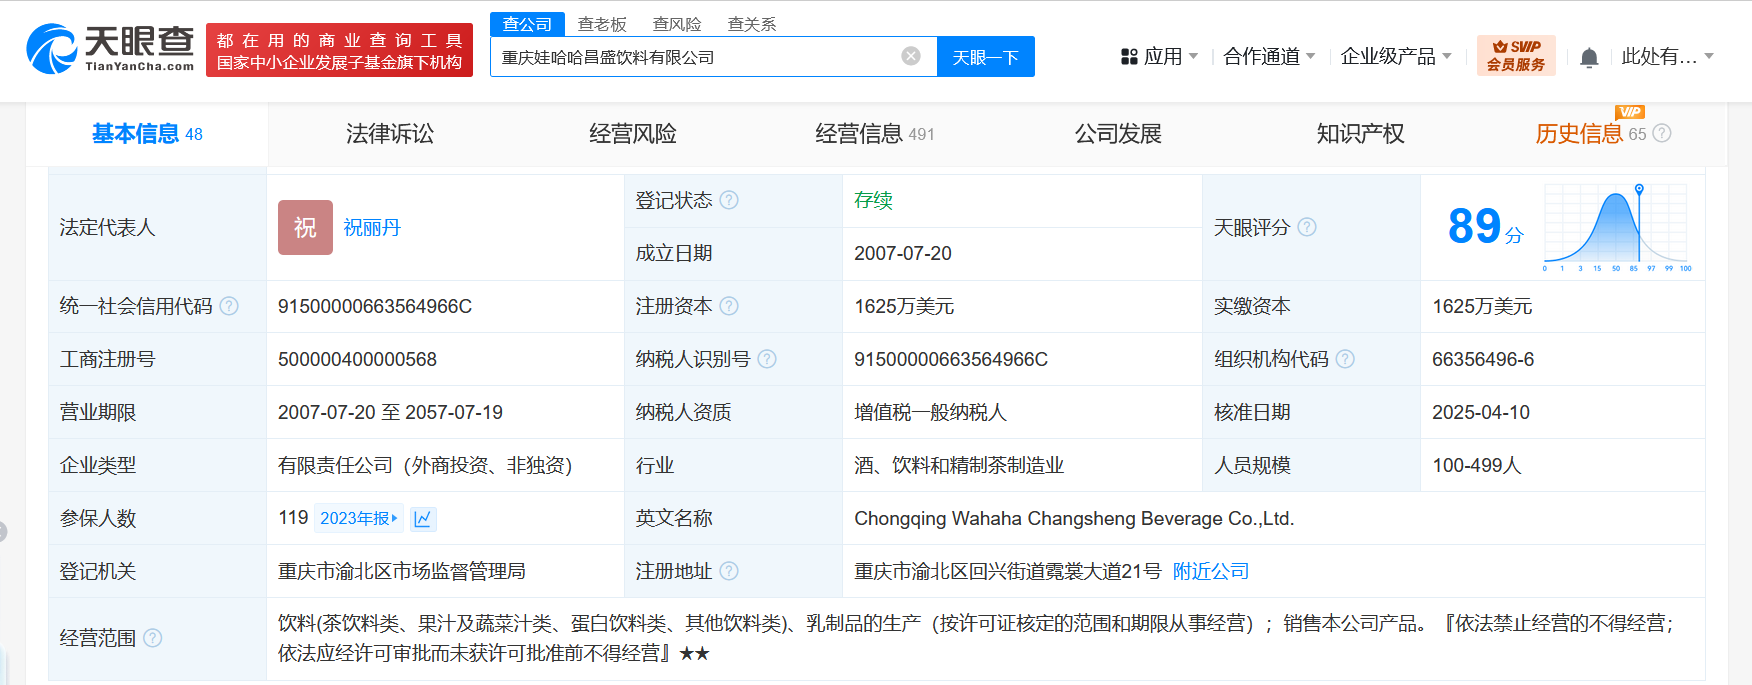The width and height of the screenshot is (1752, 685).
Task: Switch to the 知识产权 tab
Action: point(1360,134)
